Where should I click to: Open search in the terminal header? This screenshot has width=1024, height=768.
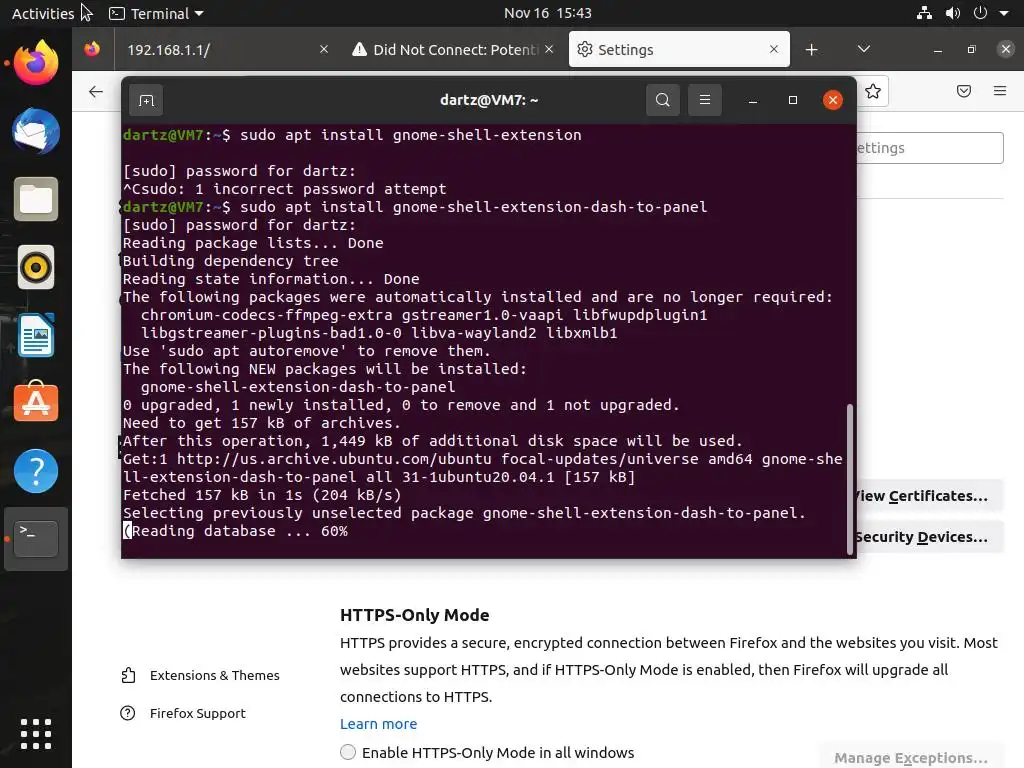(x=663, y=100)
